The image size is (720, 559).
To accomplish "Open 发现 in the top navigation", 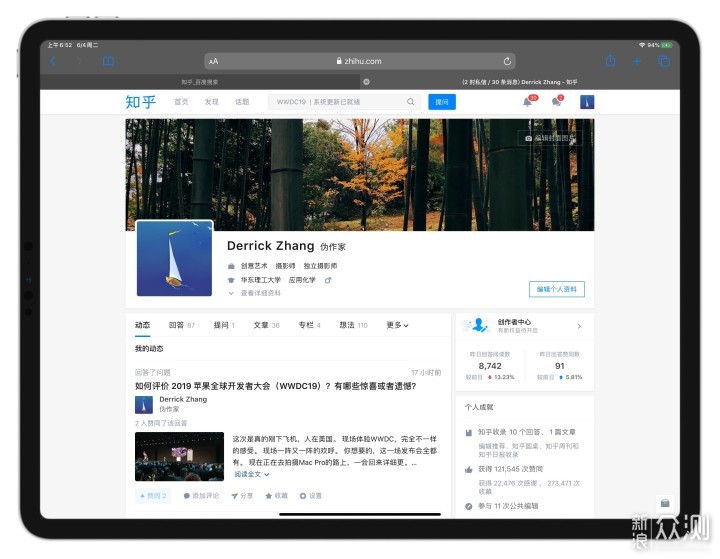I will tap(212, 102).
